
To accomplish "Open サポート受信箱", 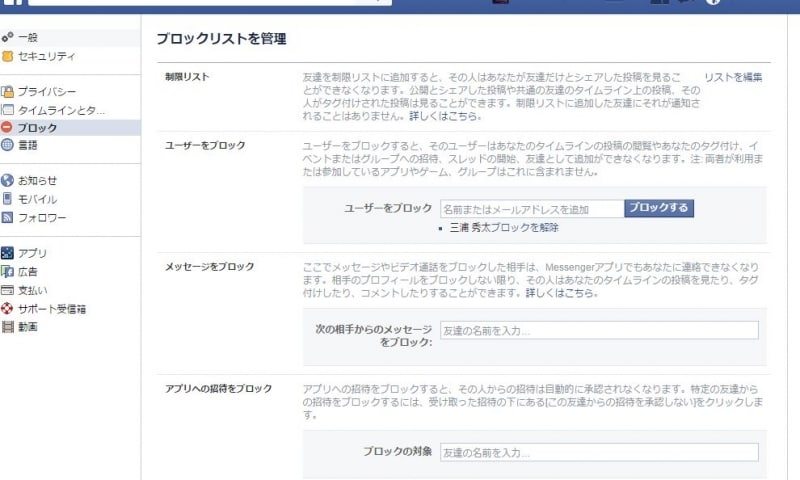I will 52,309.
